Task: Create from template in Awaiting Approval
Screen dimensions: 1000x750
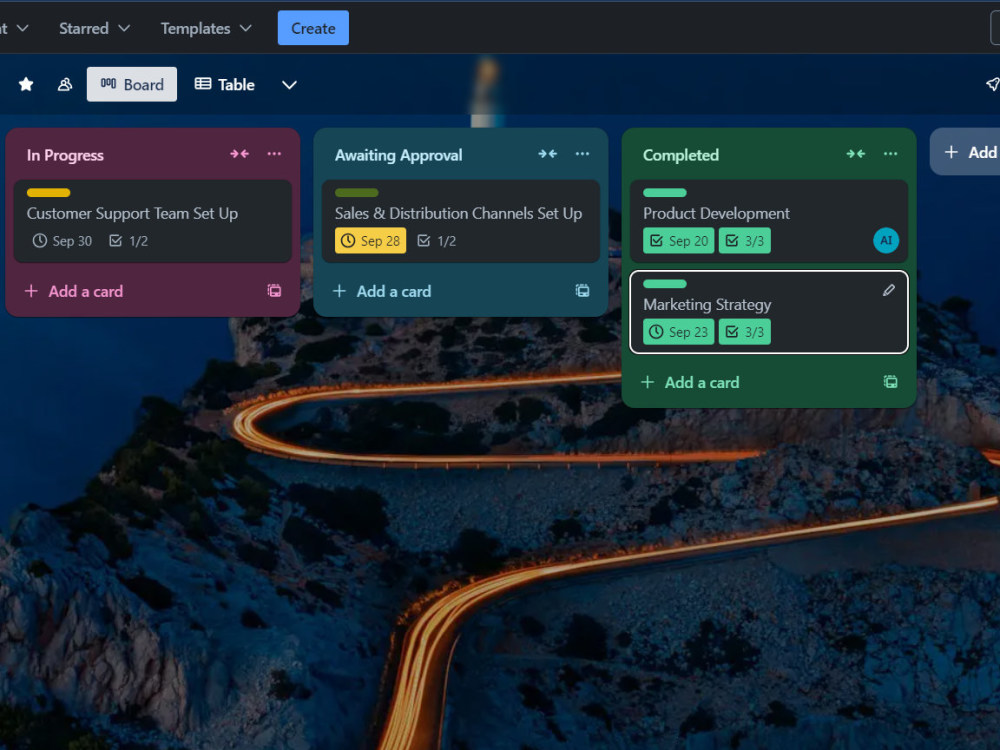Action: pyautogui.click(x=582, y=291)
